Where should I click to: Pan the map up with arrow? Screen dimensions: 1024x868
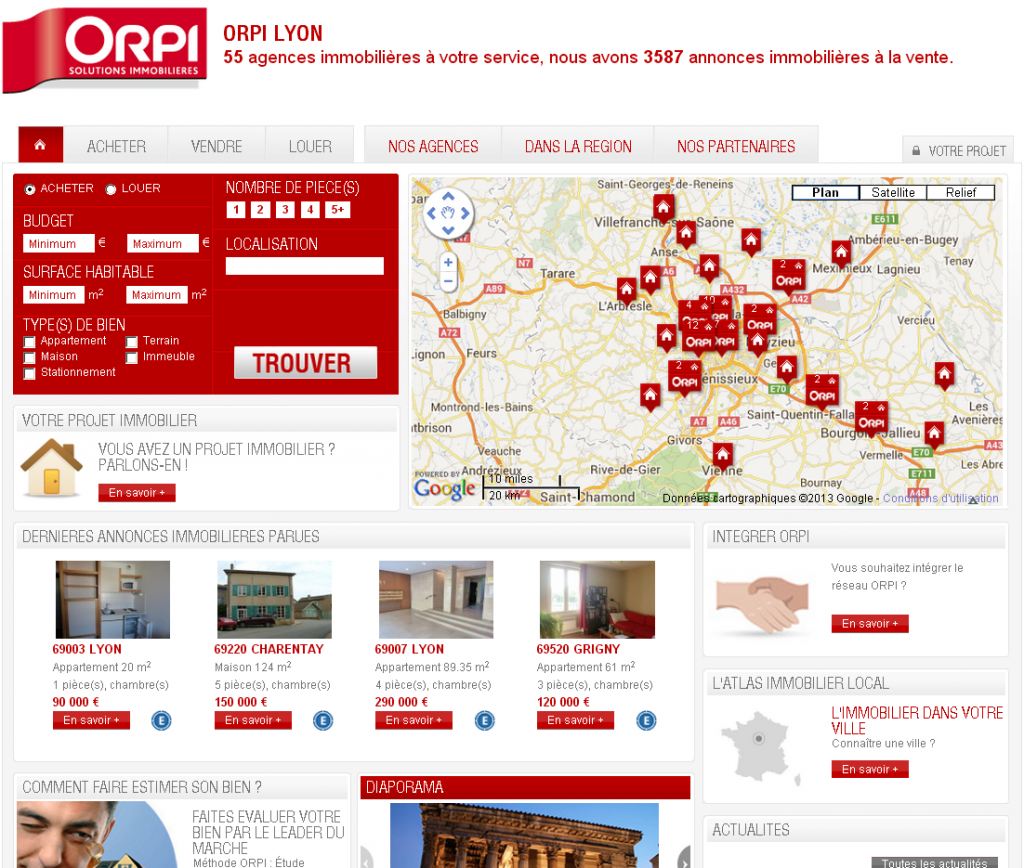448,196
